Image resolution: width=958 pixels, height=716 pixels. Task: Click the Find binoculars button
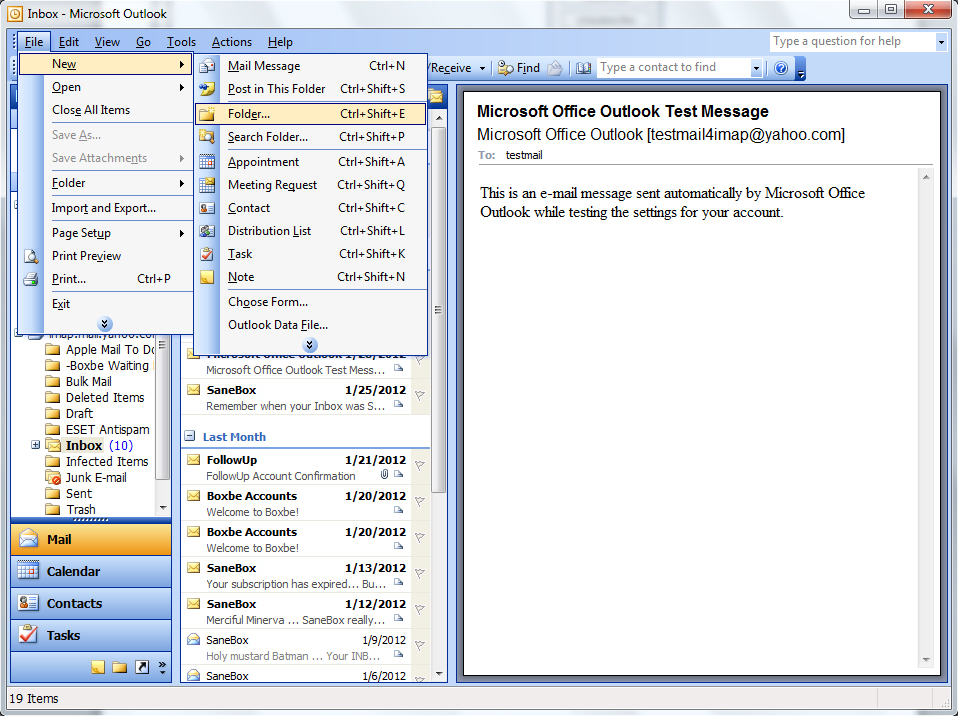[x=519, y=68]
